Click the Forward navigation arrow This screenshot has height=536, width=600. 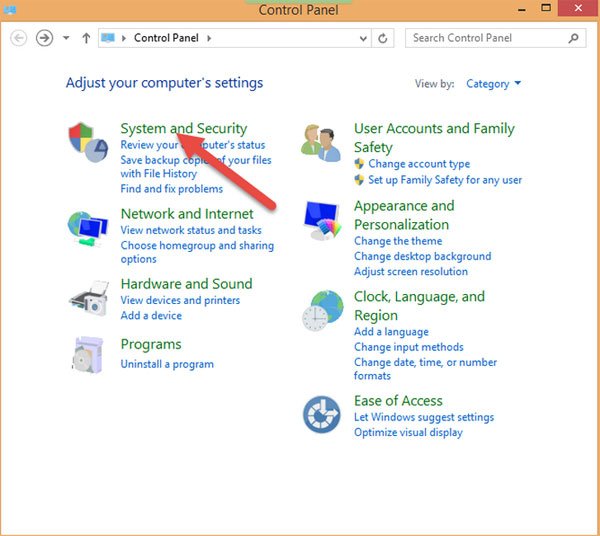pos(44,38)
